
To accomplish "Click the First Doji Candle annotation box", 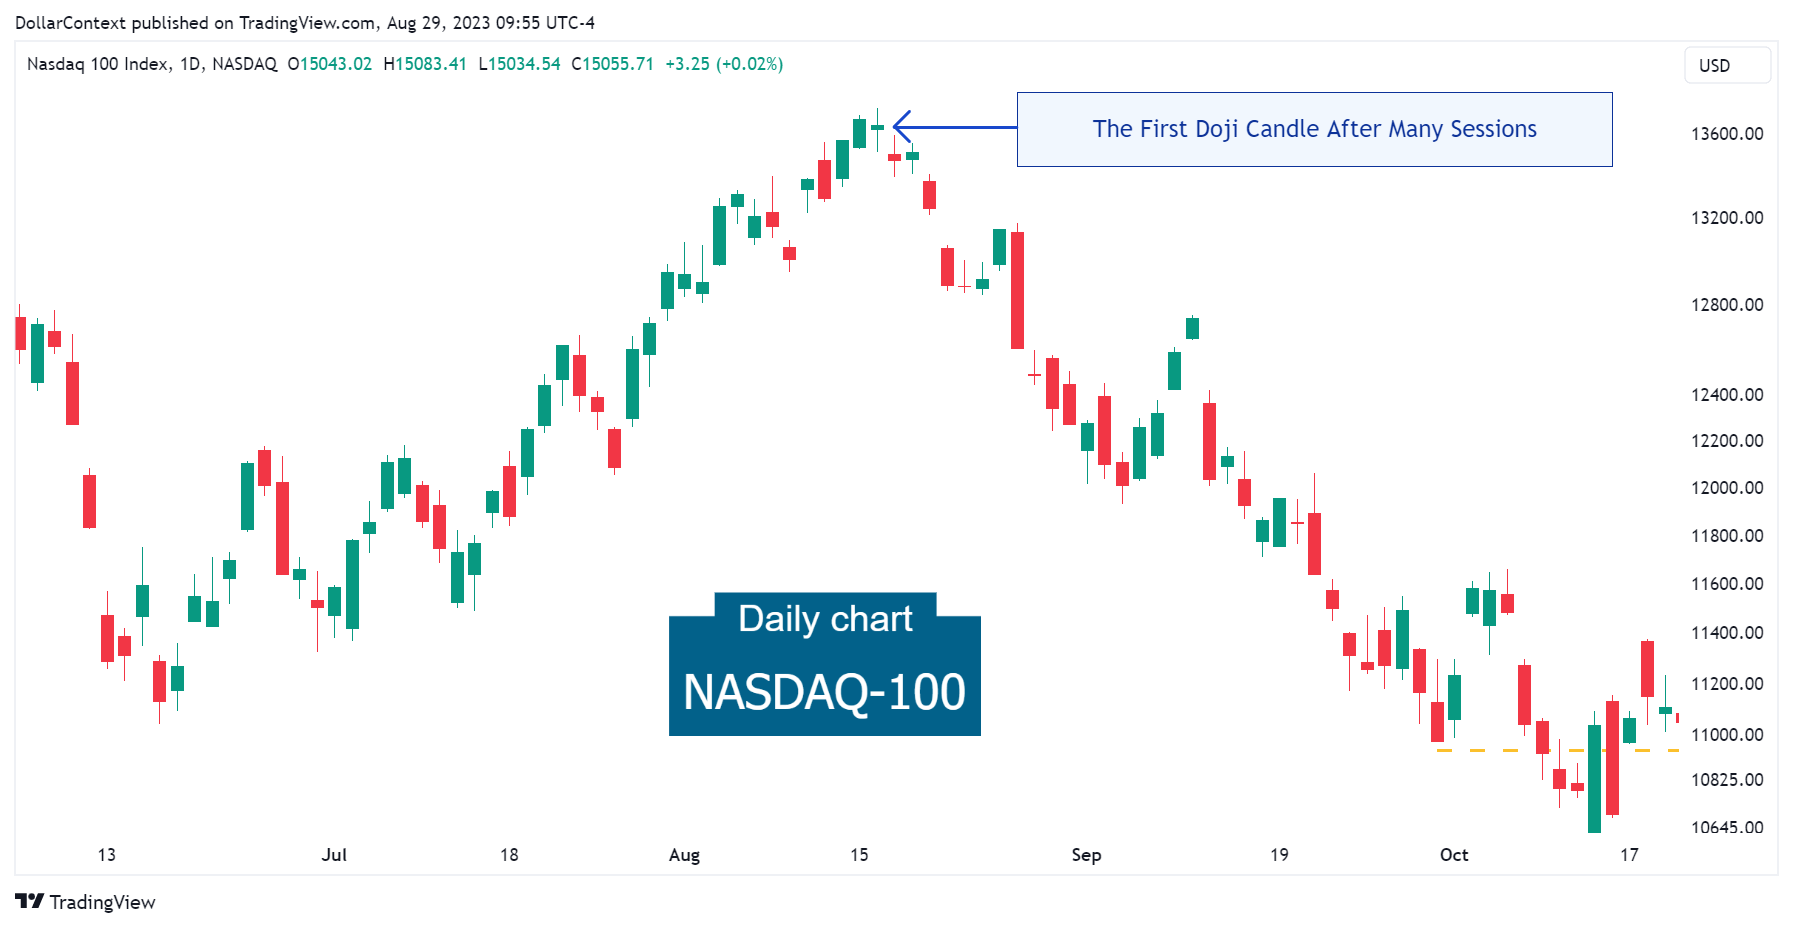I will tap(1314, 128).
